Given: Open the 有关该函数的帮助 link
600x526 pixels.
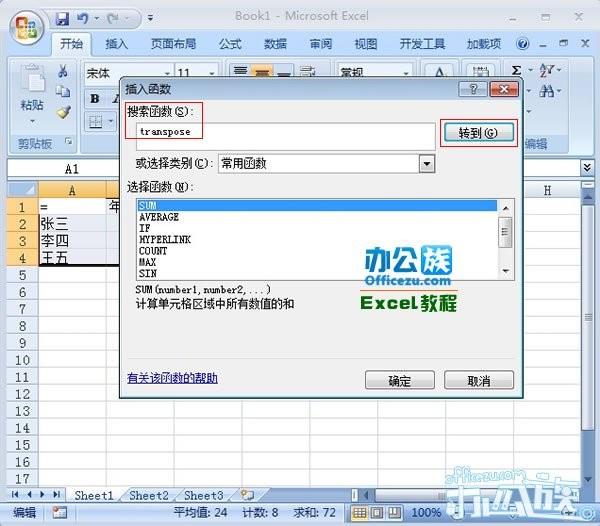Looking at the screenshot, I should tap(172, 378).
